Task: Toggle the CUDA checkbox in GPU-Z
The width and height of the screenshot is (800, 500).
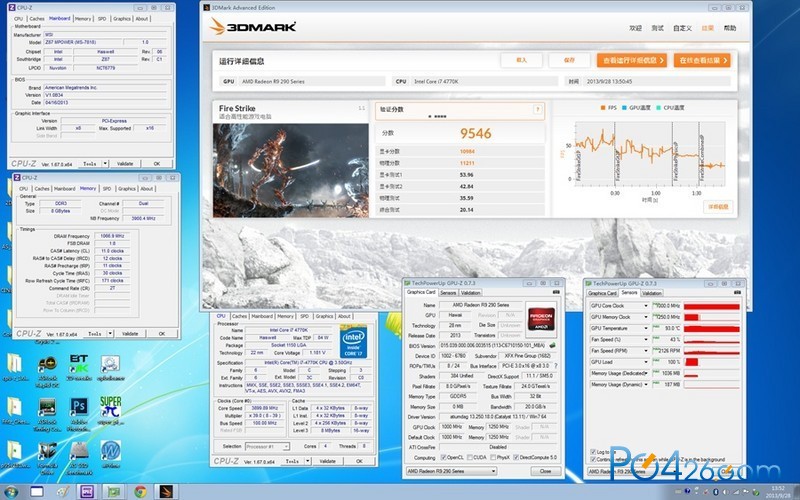Action: click(x=469, y=458)
